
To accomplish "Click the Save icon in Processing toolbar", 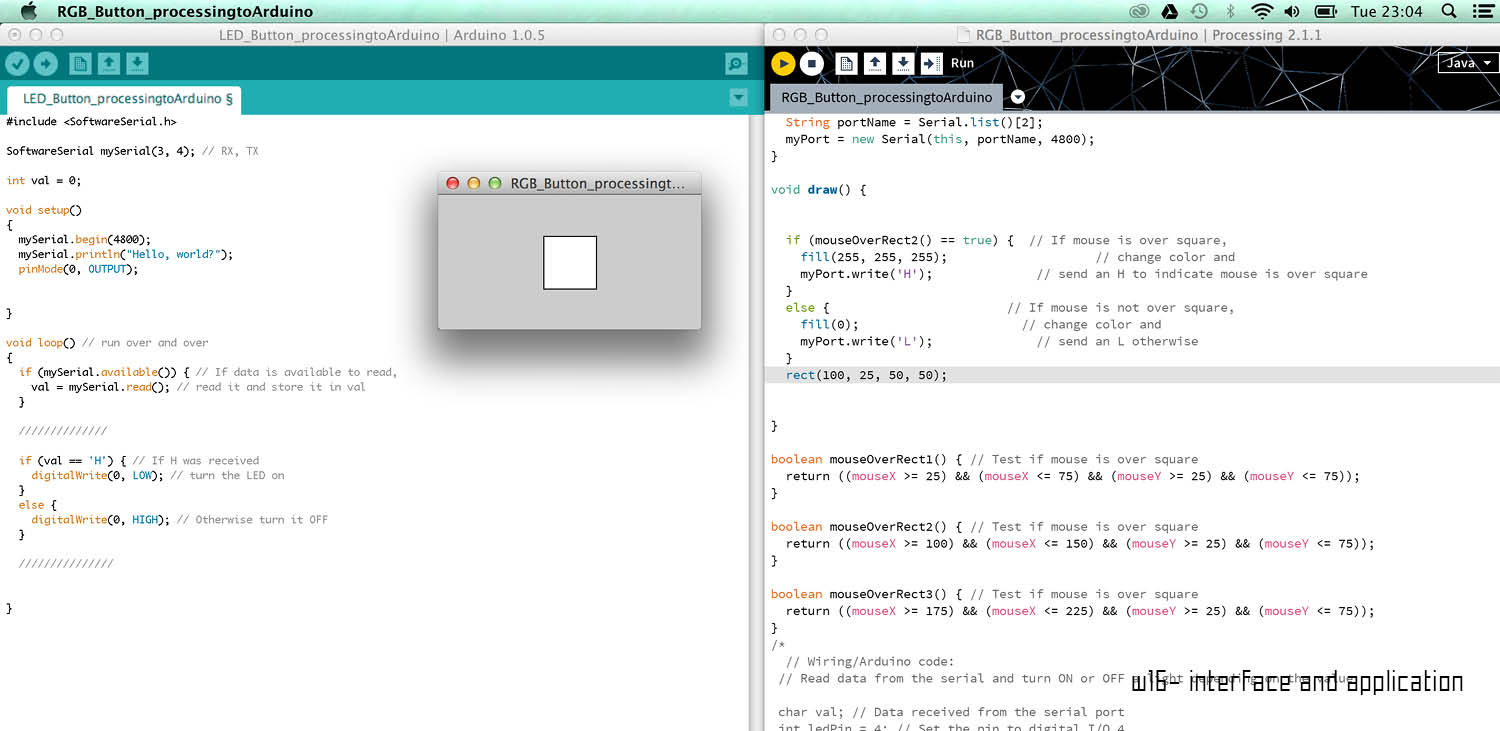I will click(x=903, y=63).
